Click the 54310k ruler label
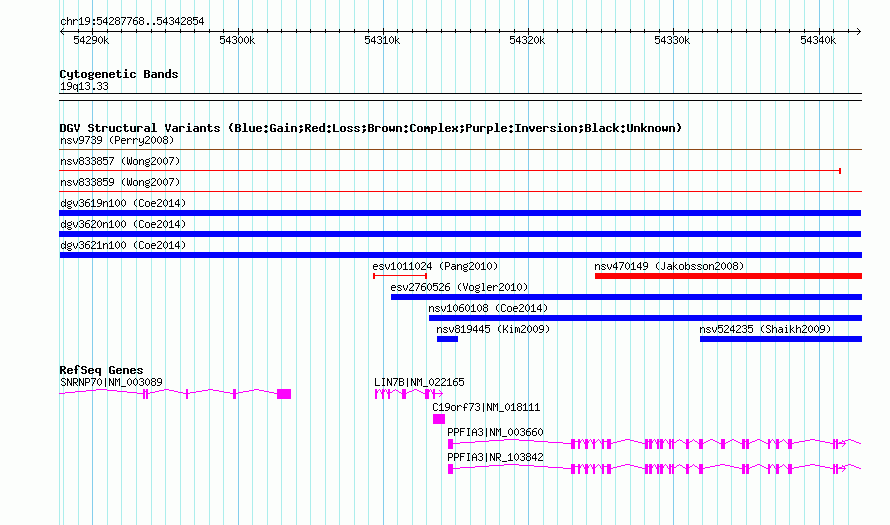The height and width of the screenshot is (525, 890). click(x=382, y=40)
